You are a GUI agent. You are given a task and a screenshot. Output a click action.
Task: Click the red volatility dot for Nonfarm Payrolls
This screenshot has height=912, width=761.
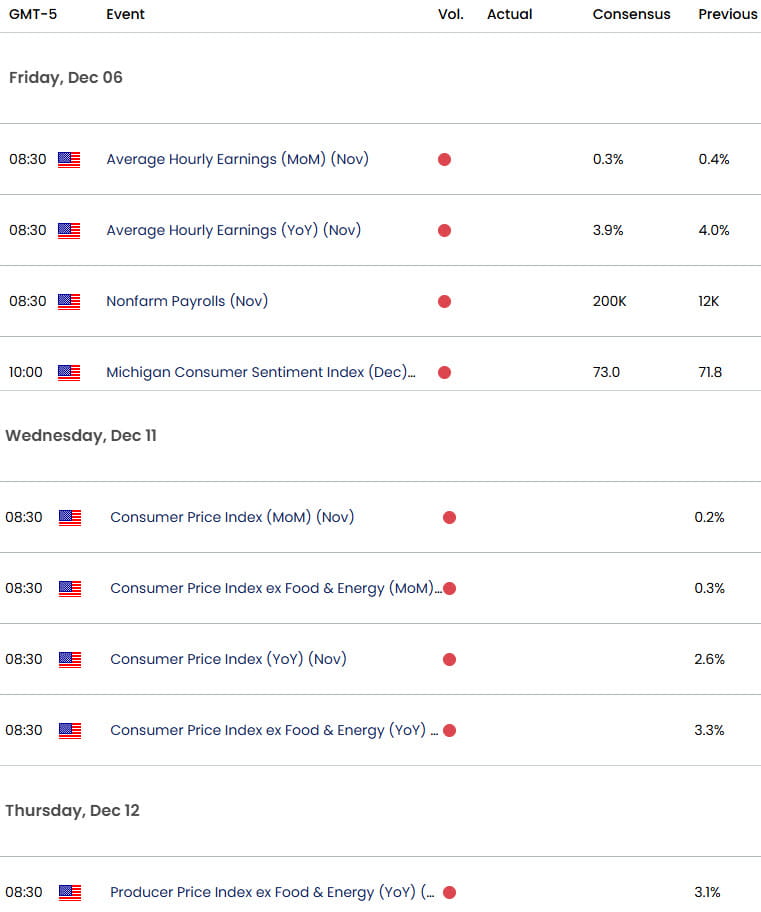point(444,301)
